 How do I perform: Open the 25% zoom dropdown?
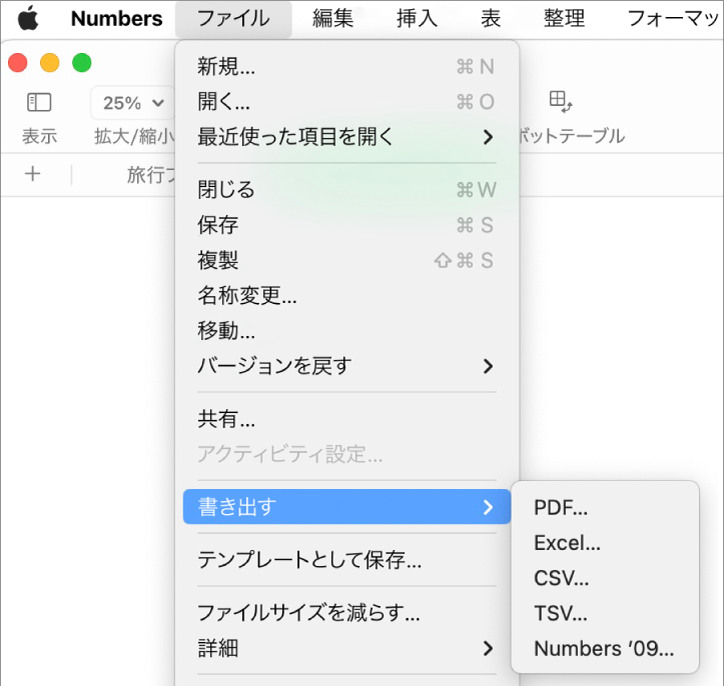(x=133, y=103)
